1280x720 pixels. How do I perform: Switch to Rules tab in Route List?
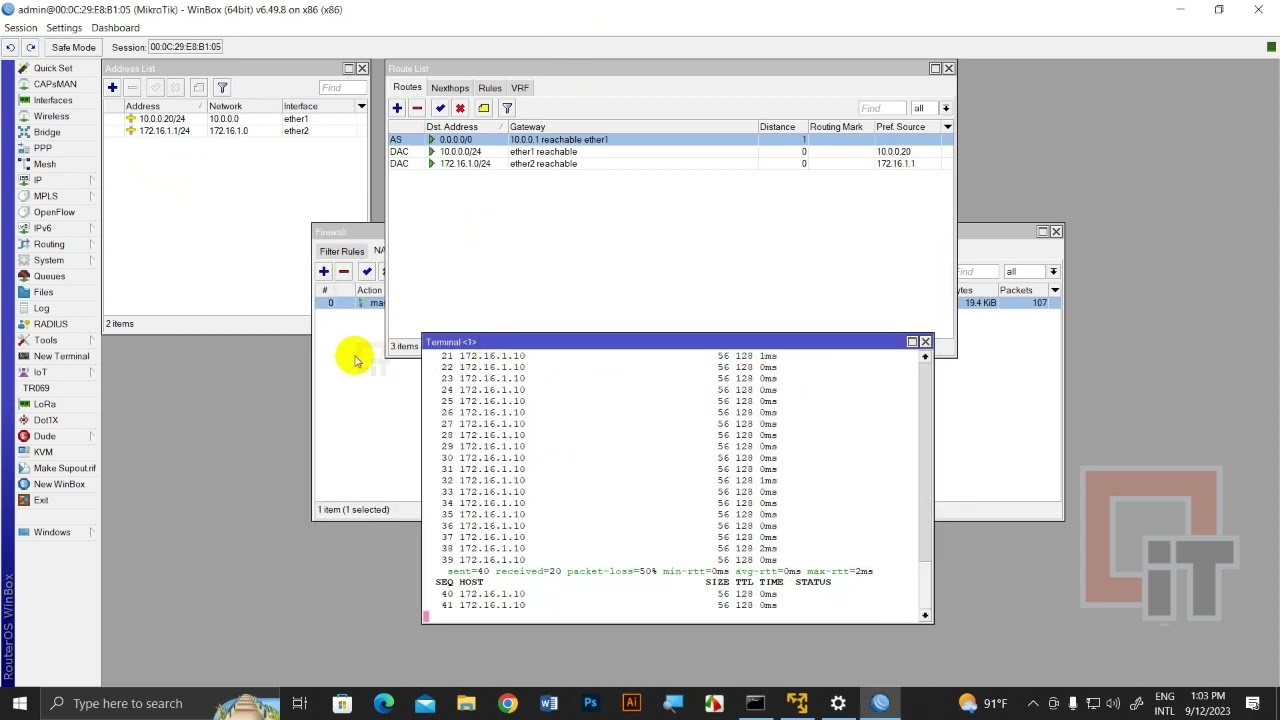point(489,88)
